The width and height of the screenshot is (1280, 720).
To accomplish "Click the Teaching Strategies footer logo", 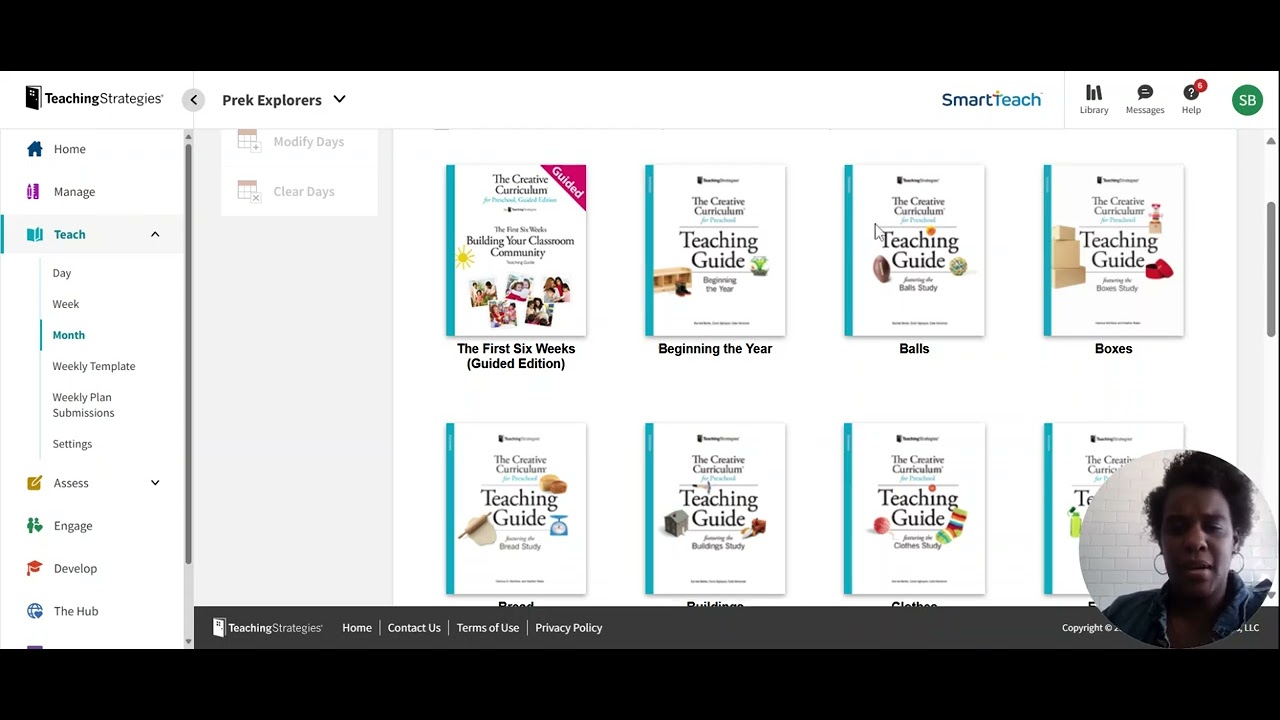I will coord(268,628).
